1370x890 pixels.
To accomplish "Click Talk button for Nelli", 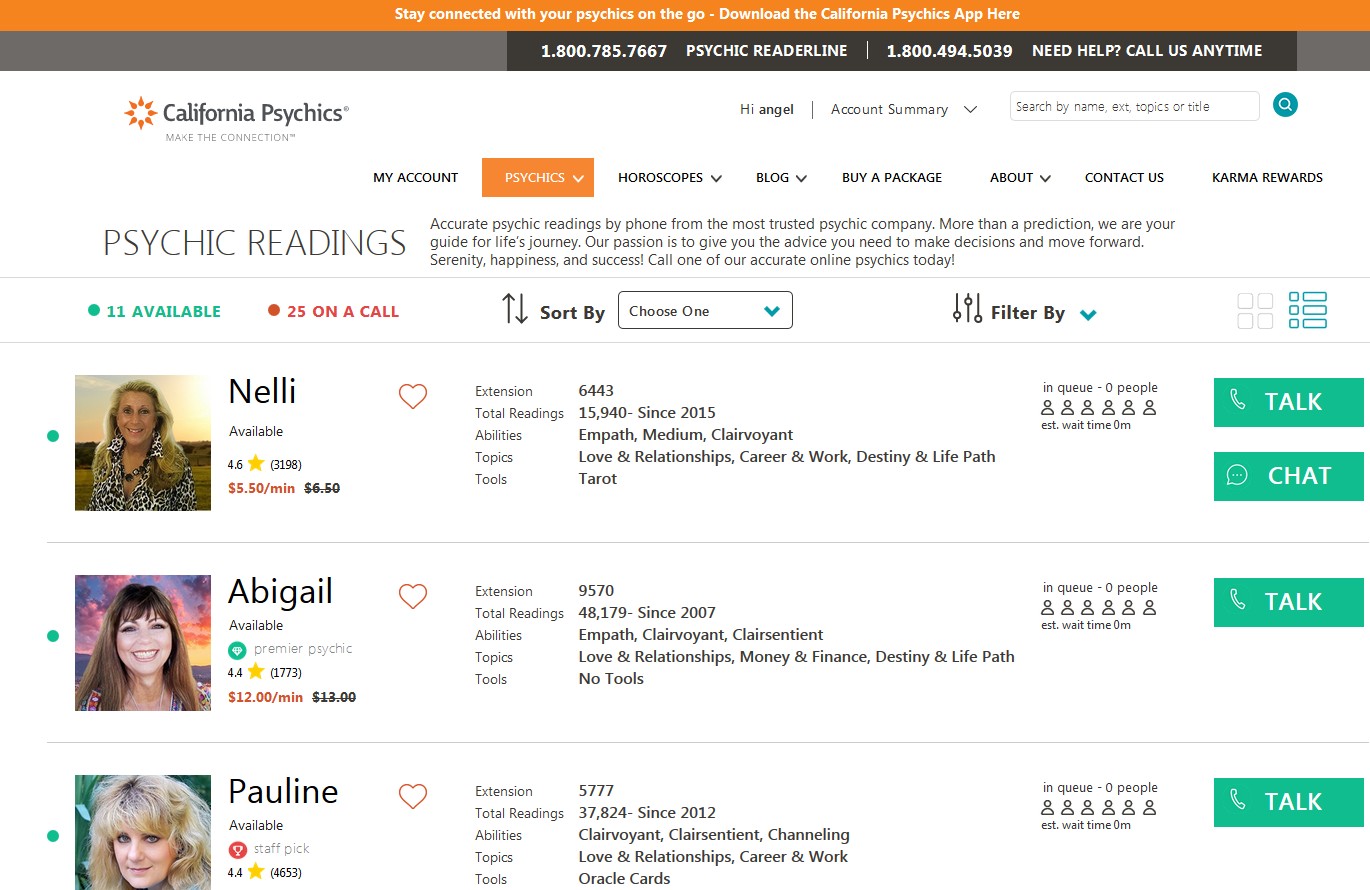I will point(1289,402).
